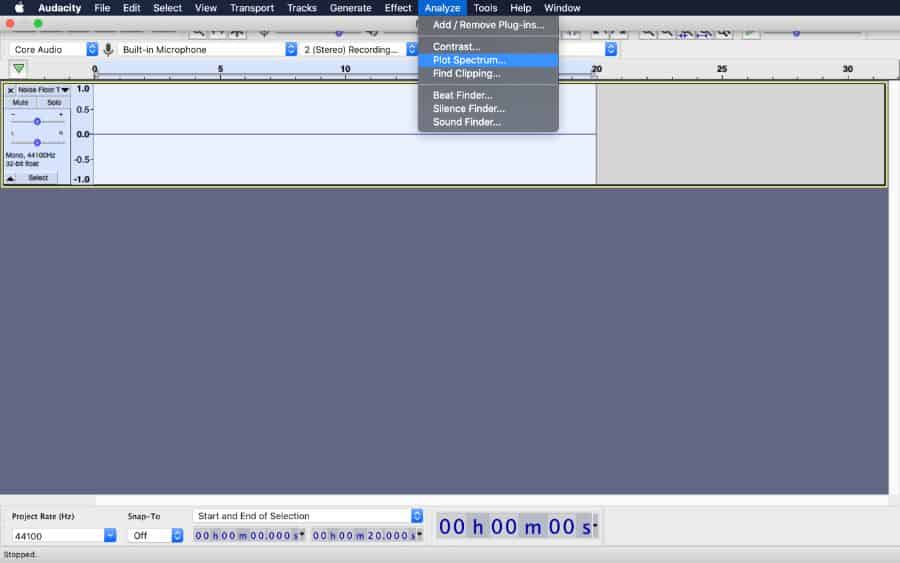The image size is (900, 563).
Task: Open the Snap-To Off dropdown
Action: pyautogui.click(x=177, y=535)
